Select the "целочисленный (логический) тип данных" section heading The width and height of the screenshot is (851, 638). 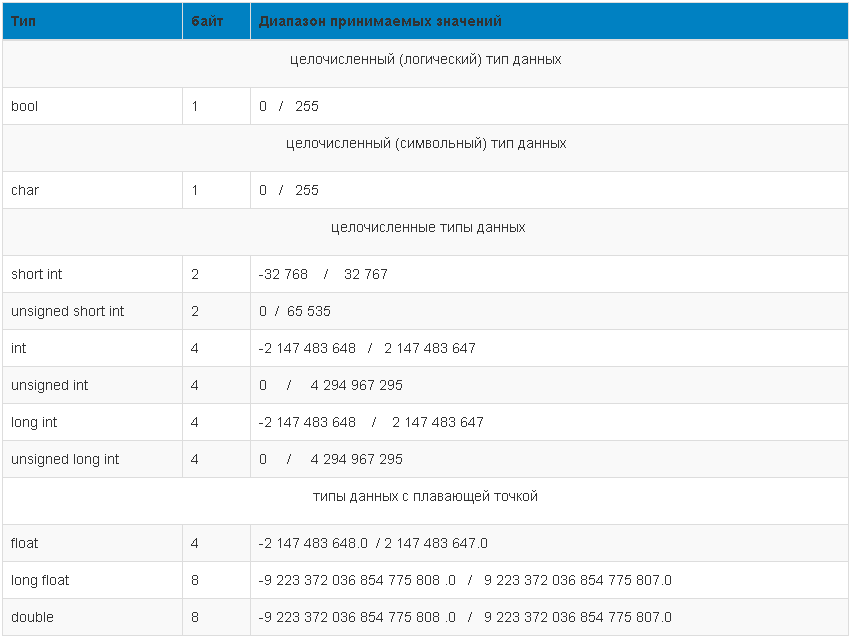(x=426, y=59)
